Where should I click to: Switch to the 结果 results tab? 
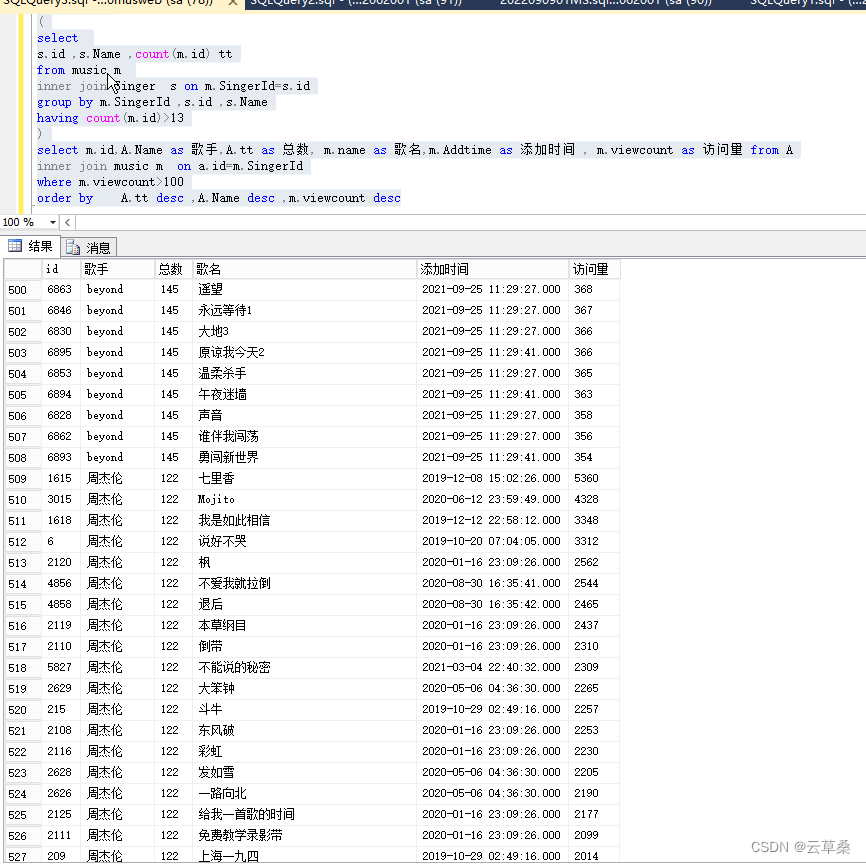30,246
